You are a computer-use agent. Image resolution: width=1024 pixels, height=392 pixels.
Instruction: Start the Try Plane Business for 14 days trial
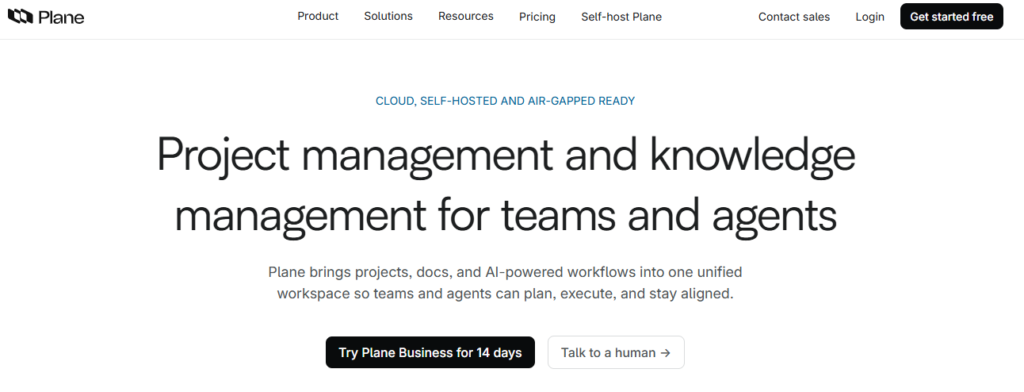[x=430, y=352]
